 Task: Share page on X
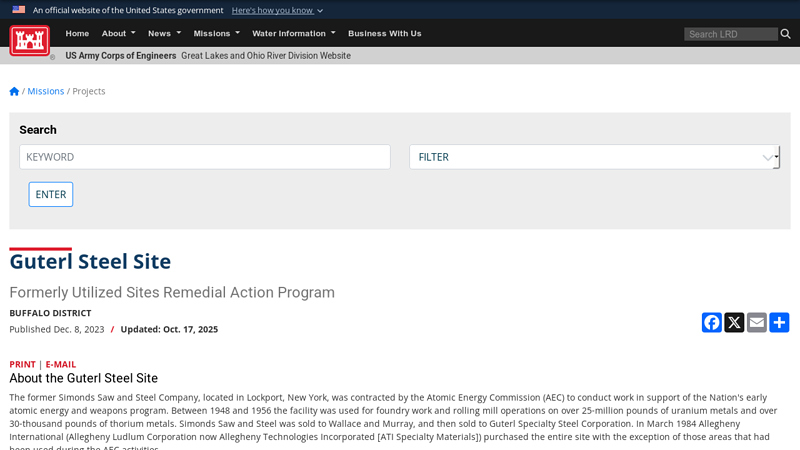click(734, 322)
